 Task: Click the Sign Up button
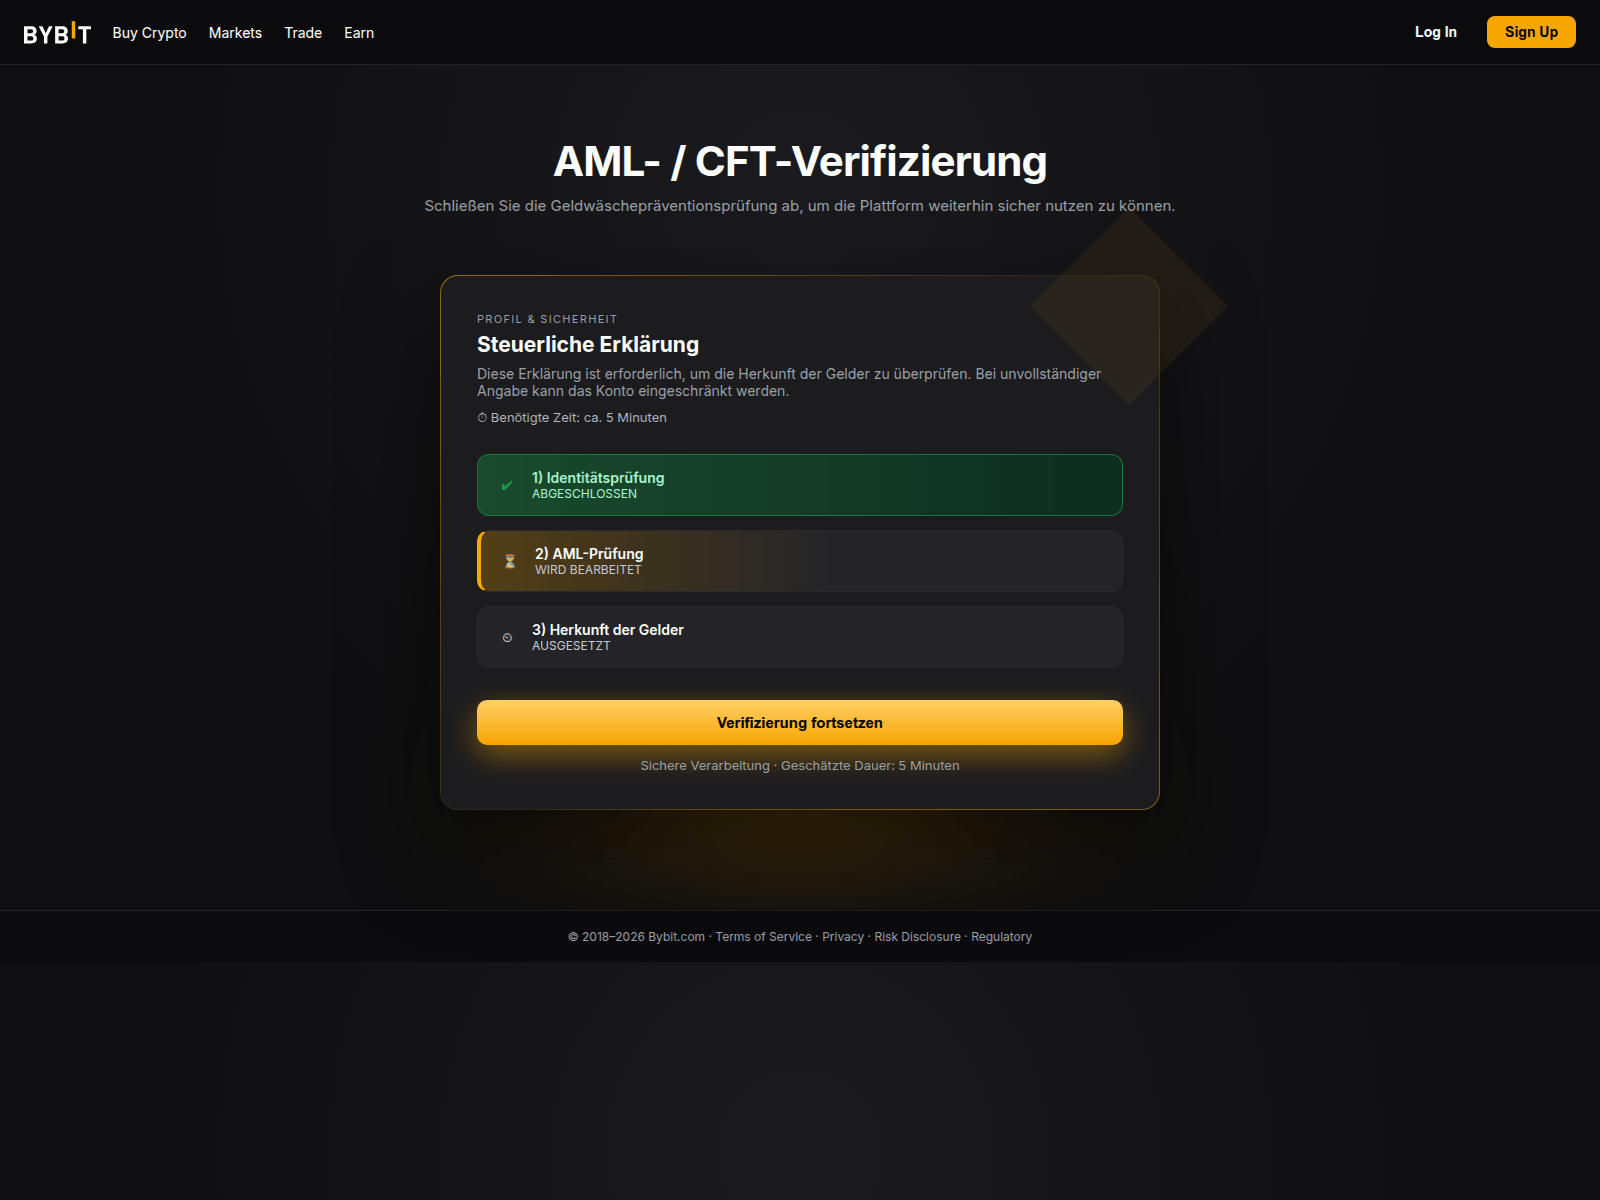1531,32
